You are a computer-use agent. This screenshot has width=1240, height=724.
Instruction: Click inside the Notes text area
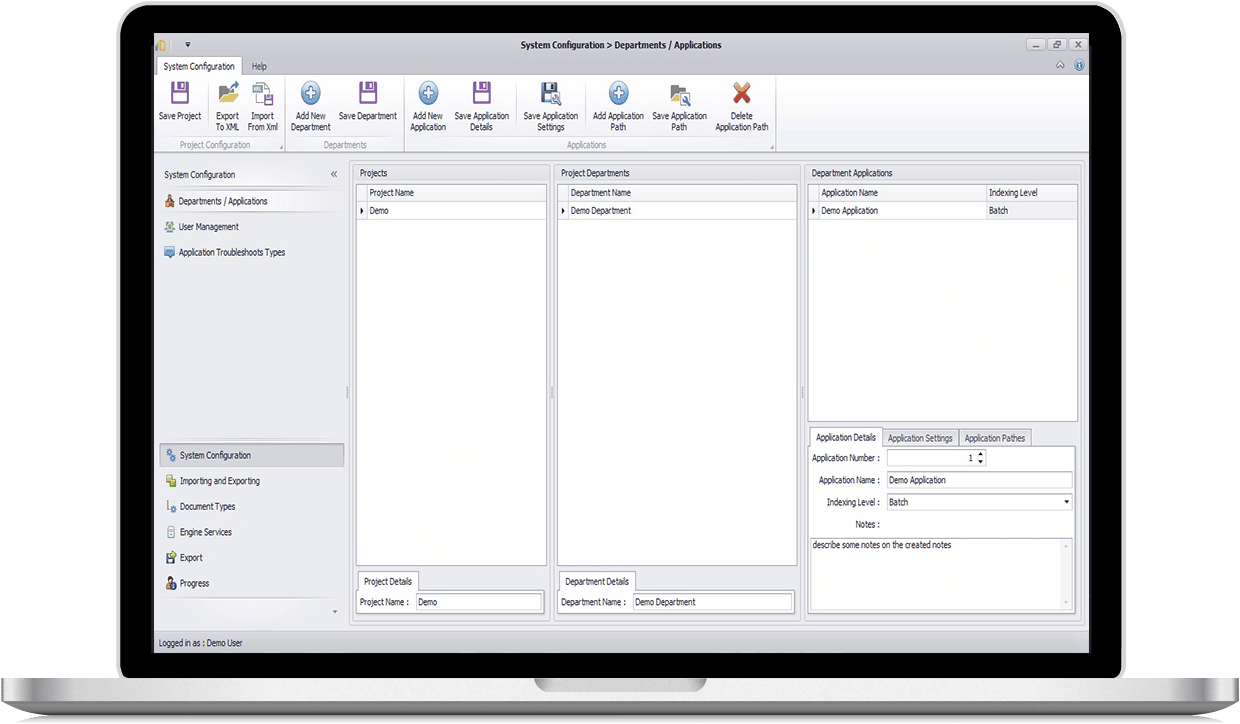tap(935, 573)
